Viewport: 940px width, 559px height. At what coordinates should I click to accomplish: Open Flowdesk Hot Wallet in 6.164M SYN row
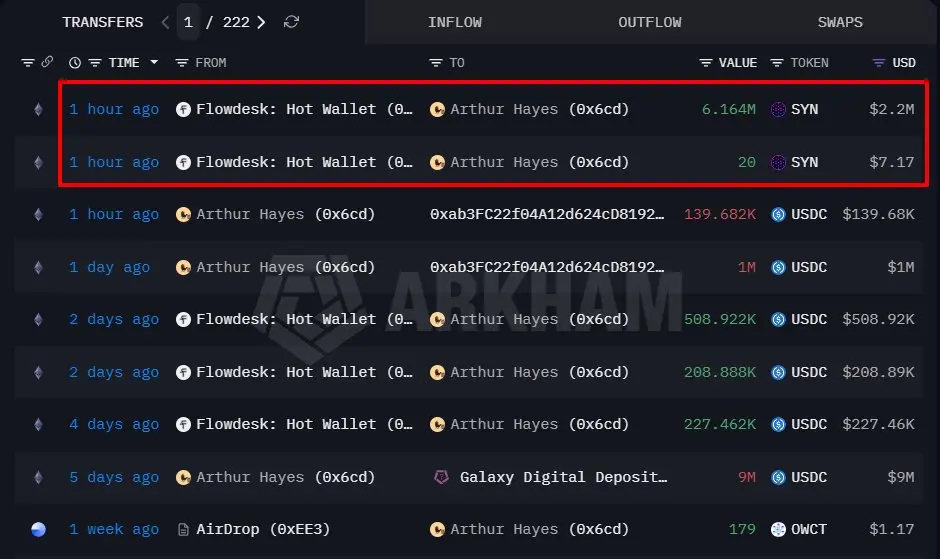pos(304,109)
